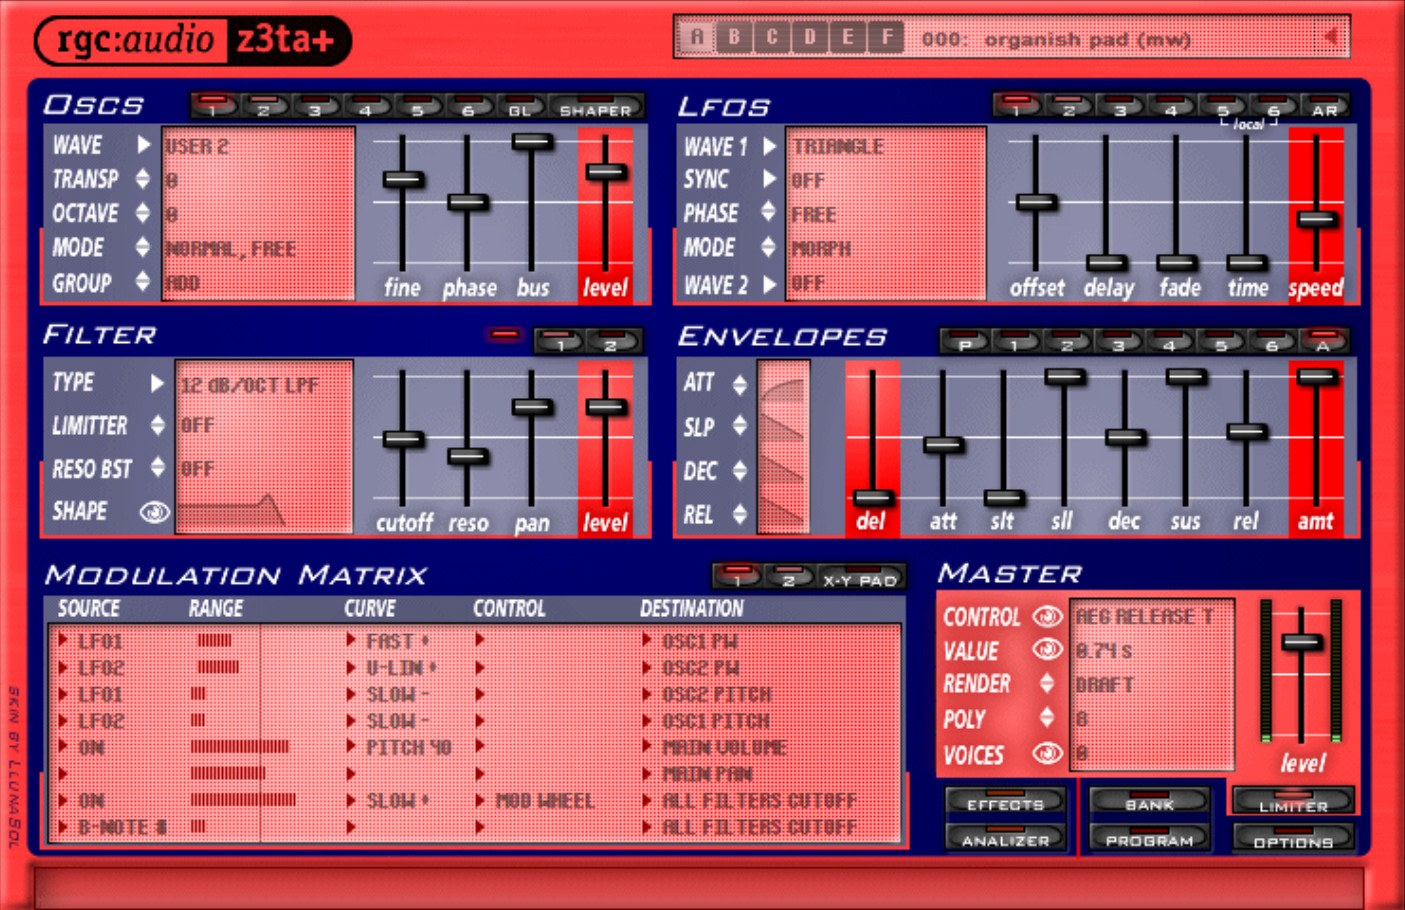Select the P envelope tab
The image size is (1405, 910).
pos(965,341)
